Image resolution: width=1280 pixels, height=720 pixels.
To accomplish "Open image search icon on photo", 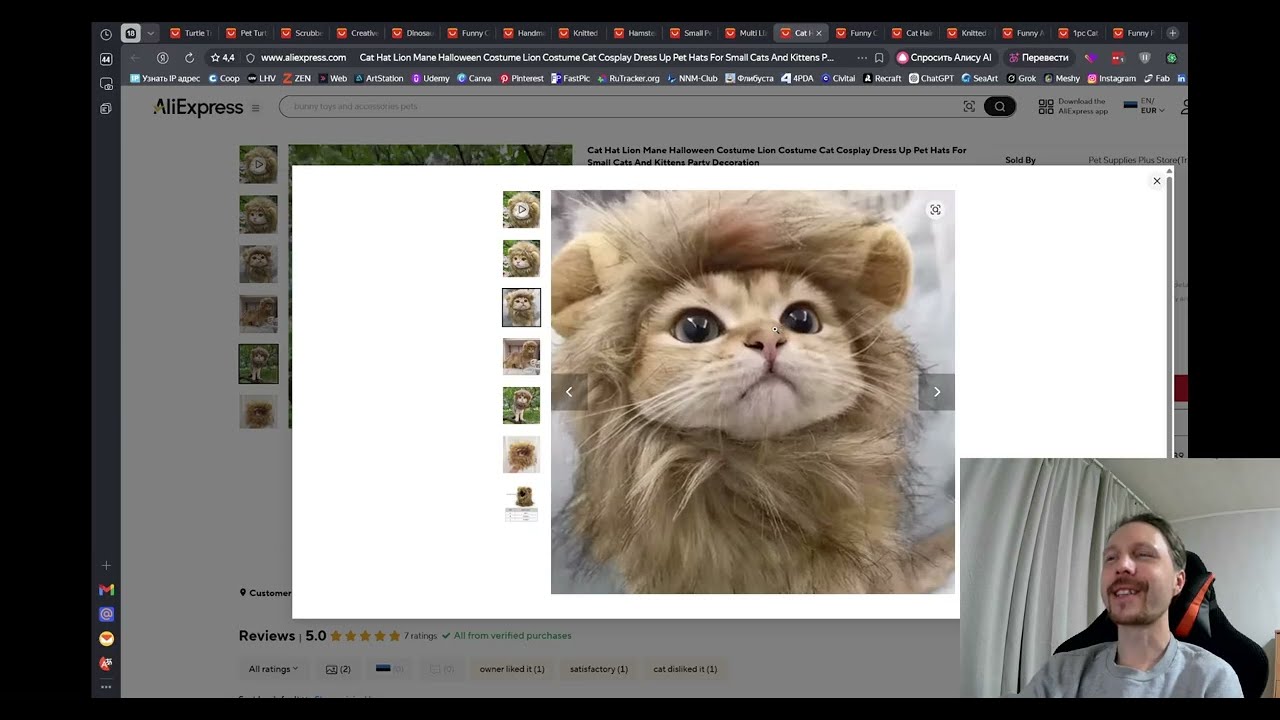I will 935,210.
